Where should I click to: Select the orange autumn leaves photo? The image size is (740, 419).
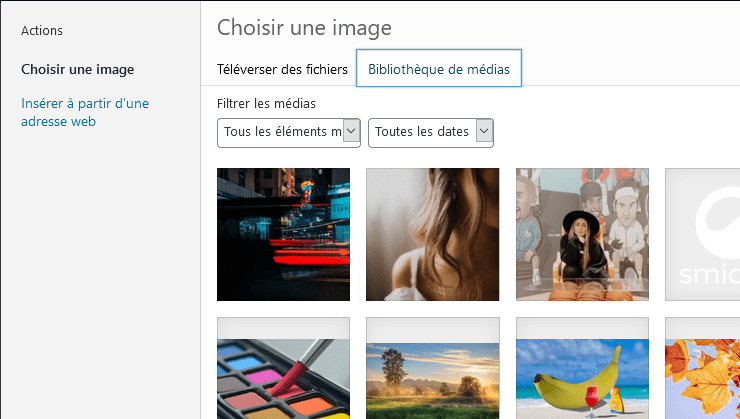click(702, 368)
